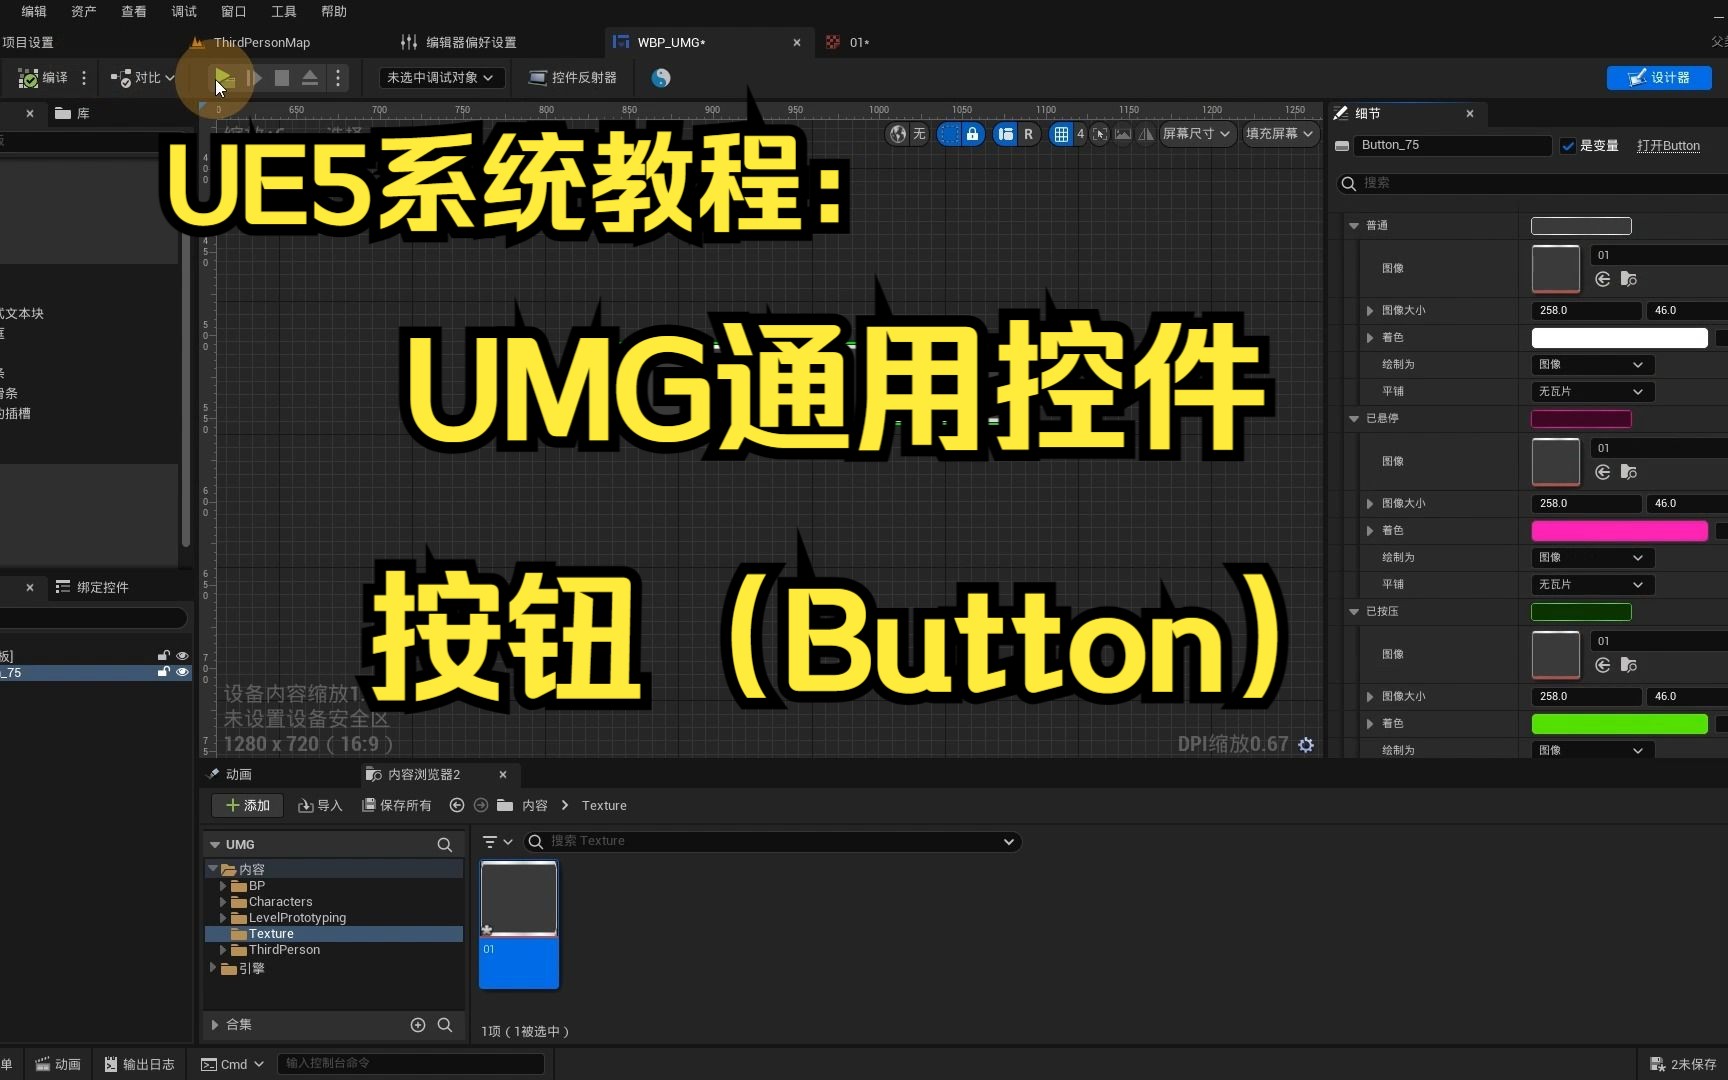Open the Help (帮助) menu
1728x1080 pixels.
coord(334,12)
